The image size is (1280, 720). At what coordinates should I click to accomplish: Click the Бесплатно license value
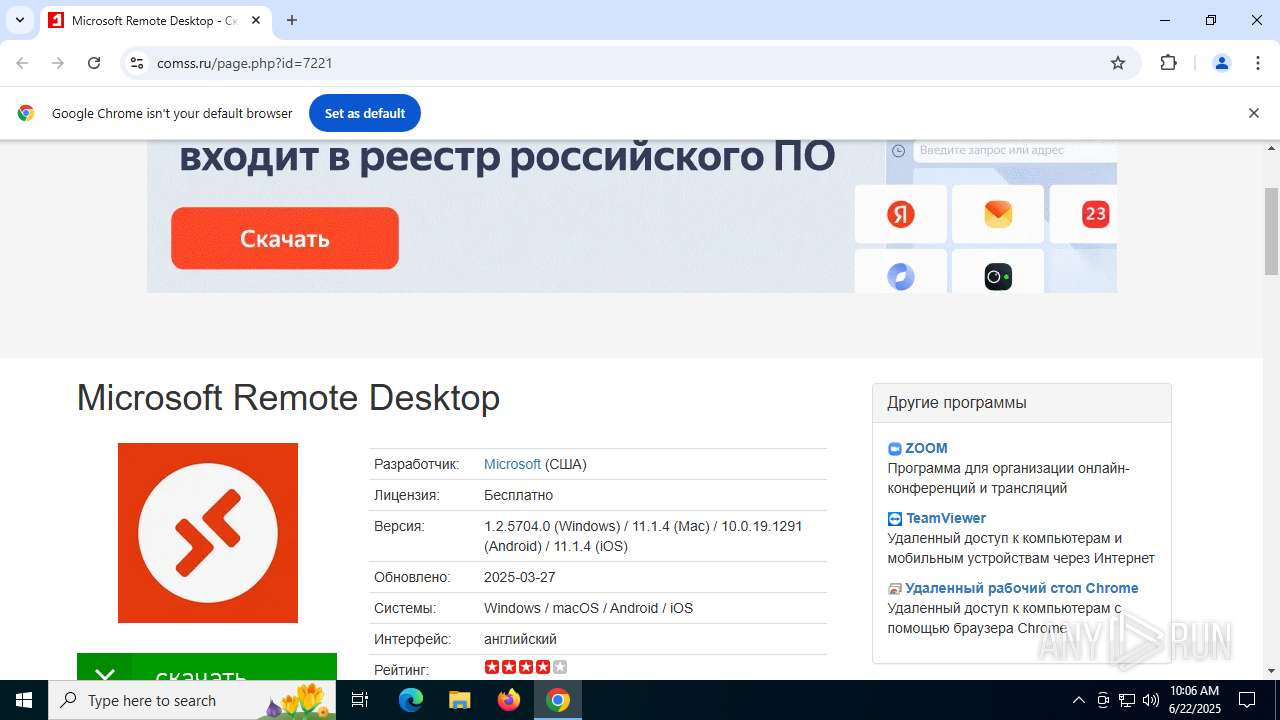518,495
